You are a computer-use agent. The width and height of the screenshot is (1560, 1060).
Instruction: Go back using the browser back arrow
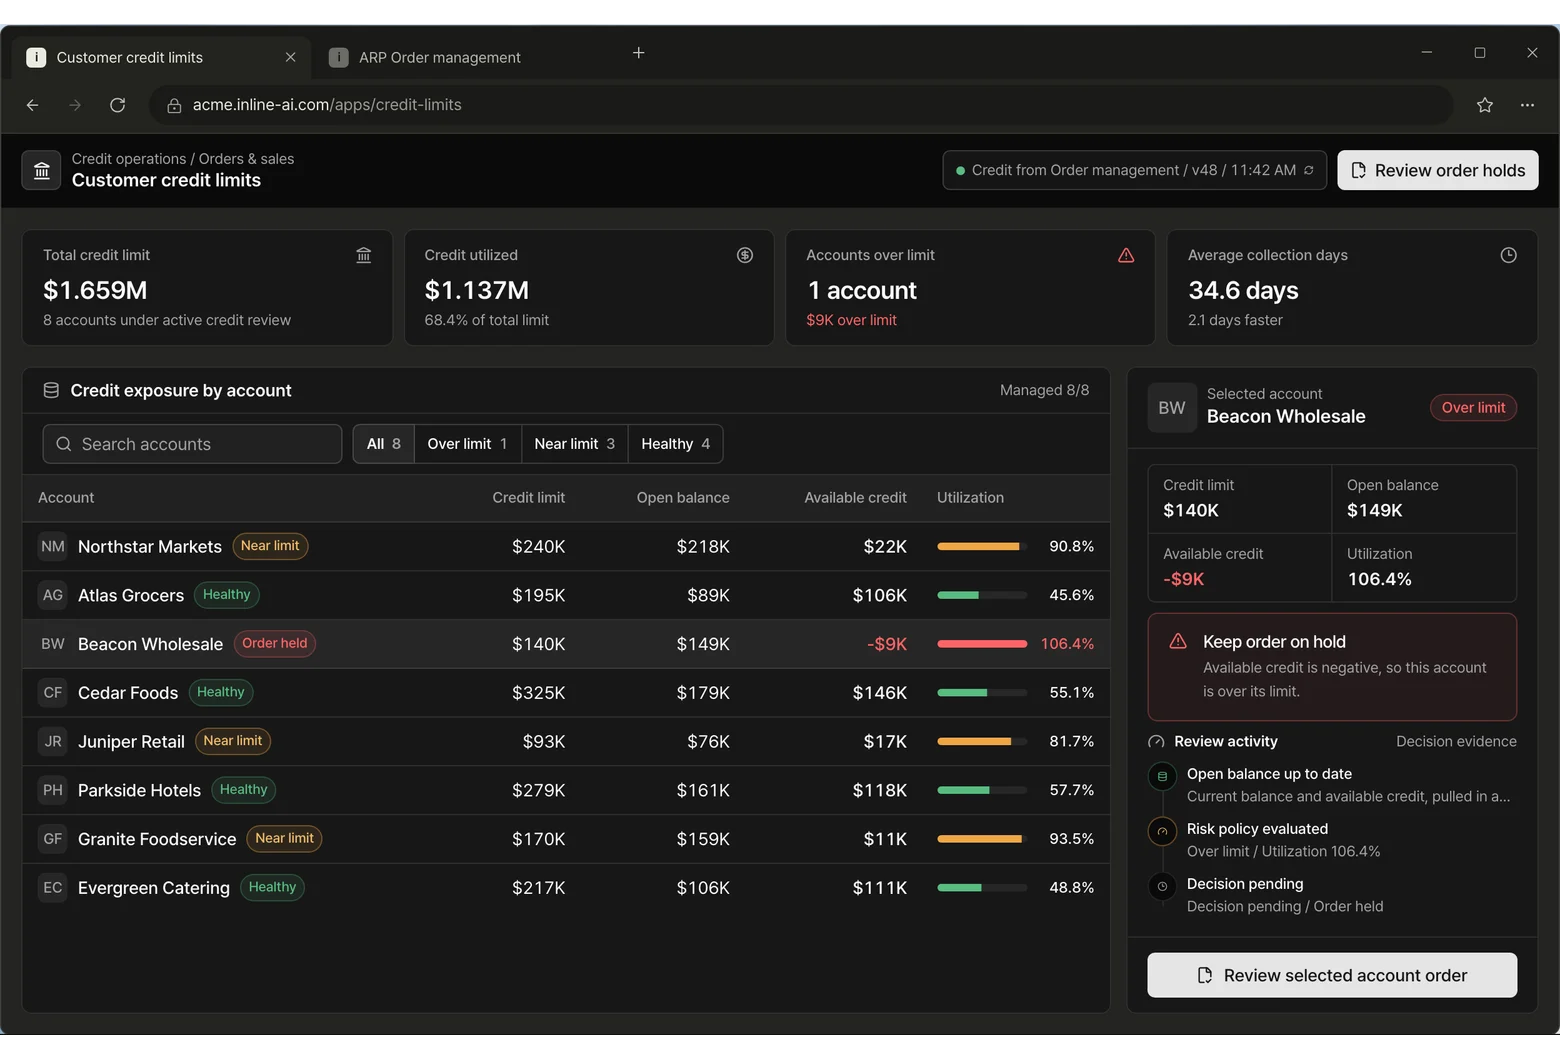tap(33, 105)
